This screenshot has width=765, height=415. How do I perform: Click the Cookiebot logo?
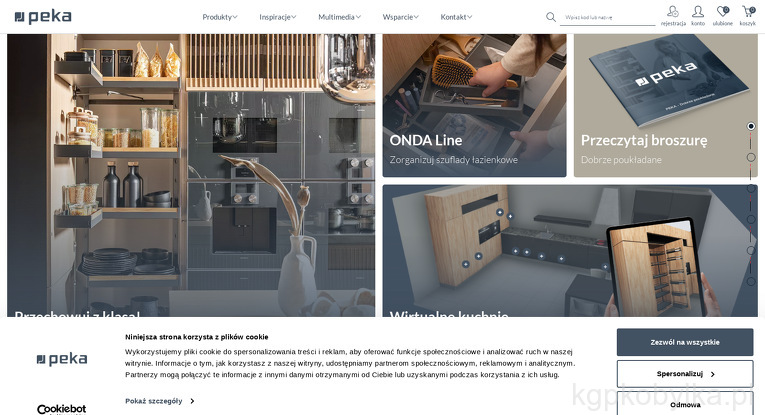coord(61,409)
